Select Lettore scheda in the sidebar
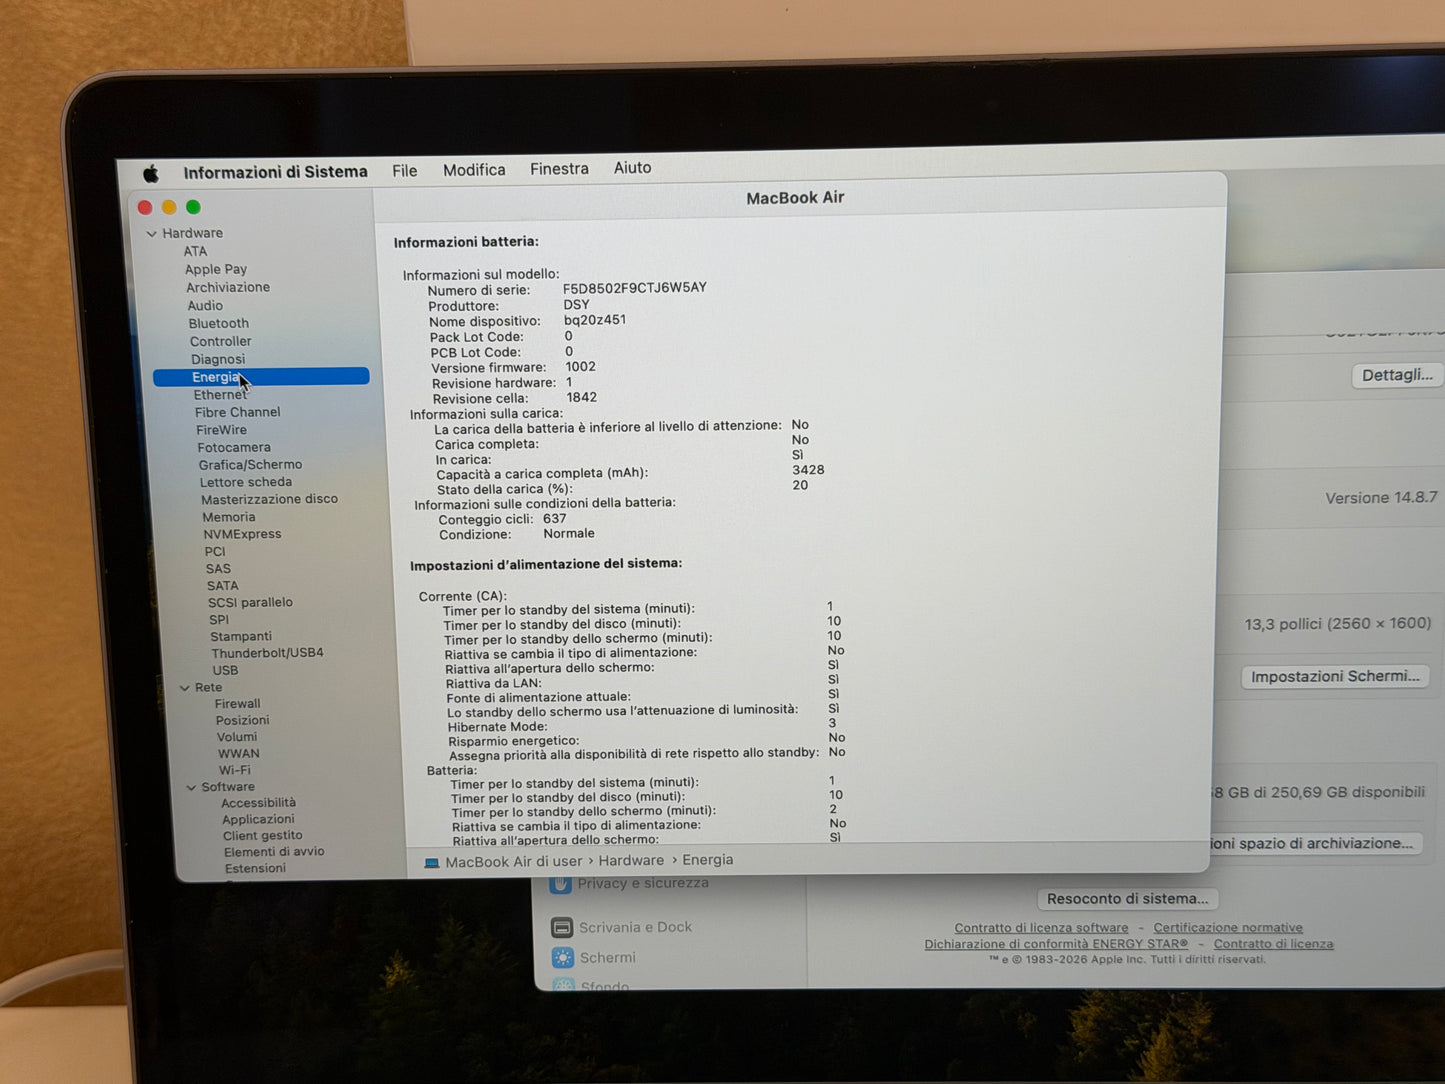The image size is (1445, 1084). click(x=246, y=482)
